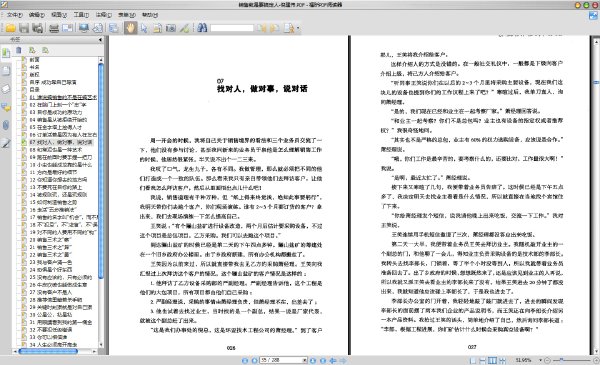Select the Hand tool
The image size is (600, 365).
point(130,28)
